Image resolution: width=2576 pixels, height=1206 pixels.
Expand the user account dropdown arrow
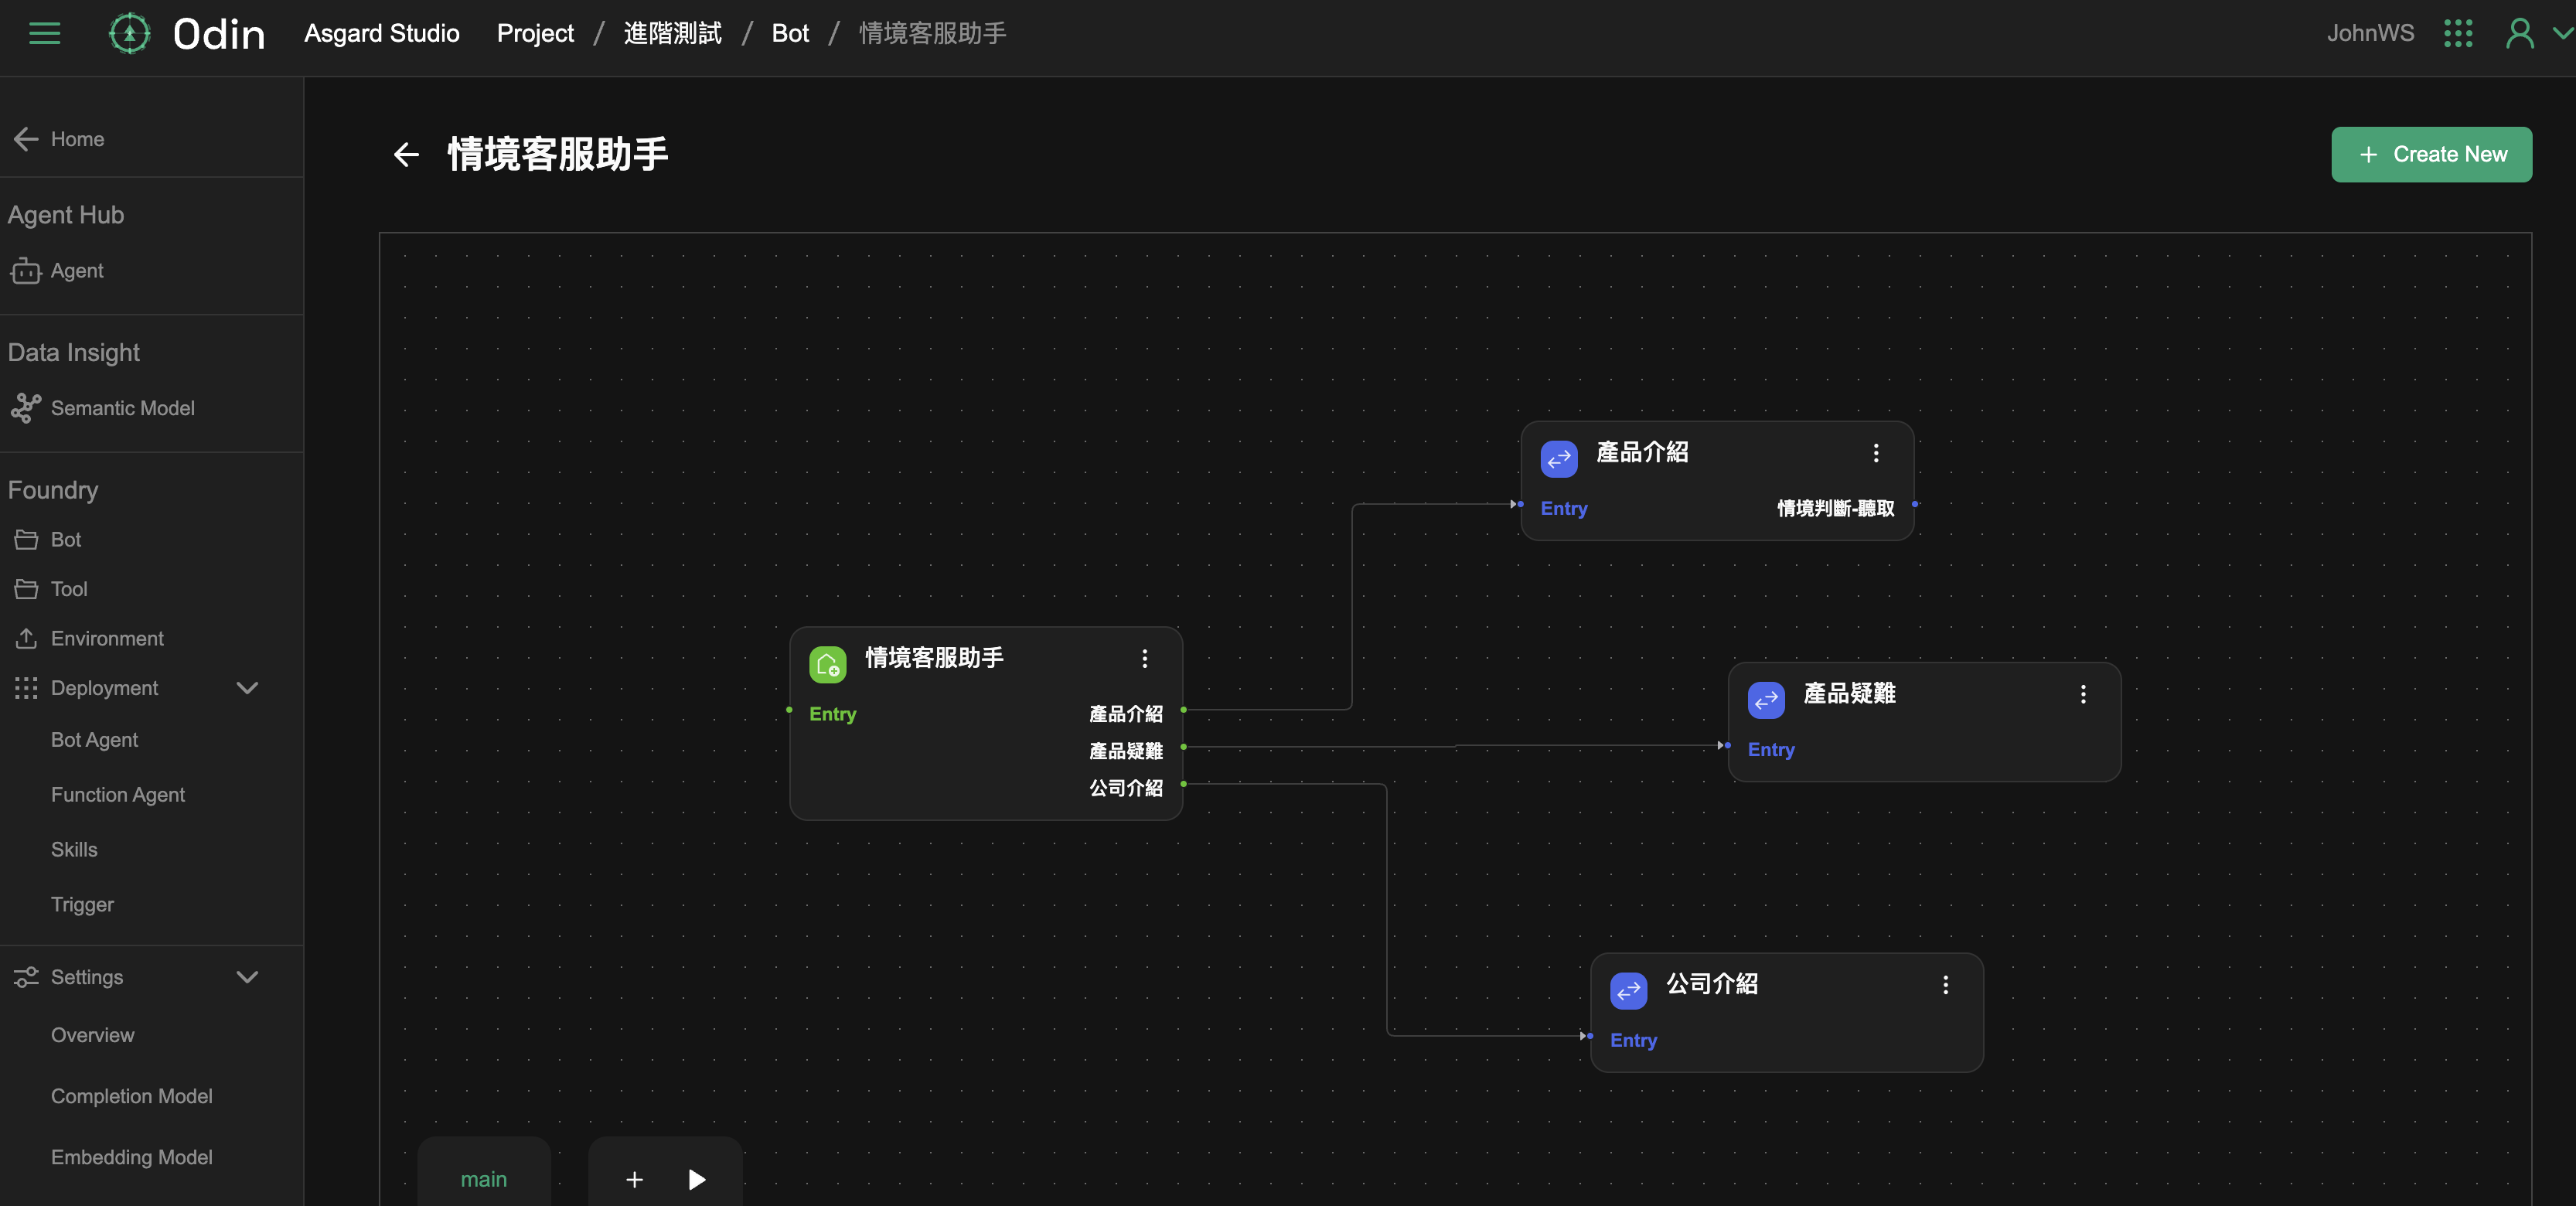pos(2562,33)
